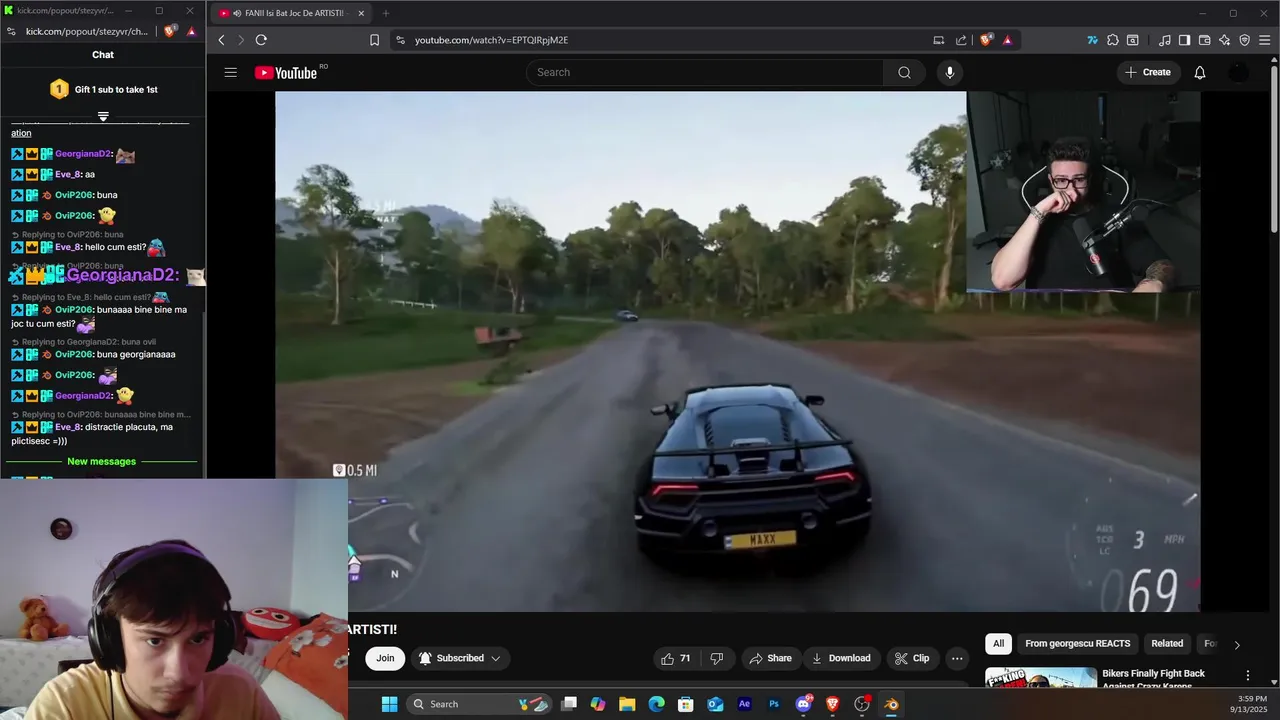This screenshot has width=1280, height=720.
Task: Focus the YouTube search field
Action: (705, 72)
